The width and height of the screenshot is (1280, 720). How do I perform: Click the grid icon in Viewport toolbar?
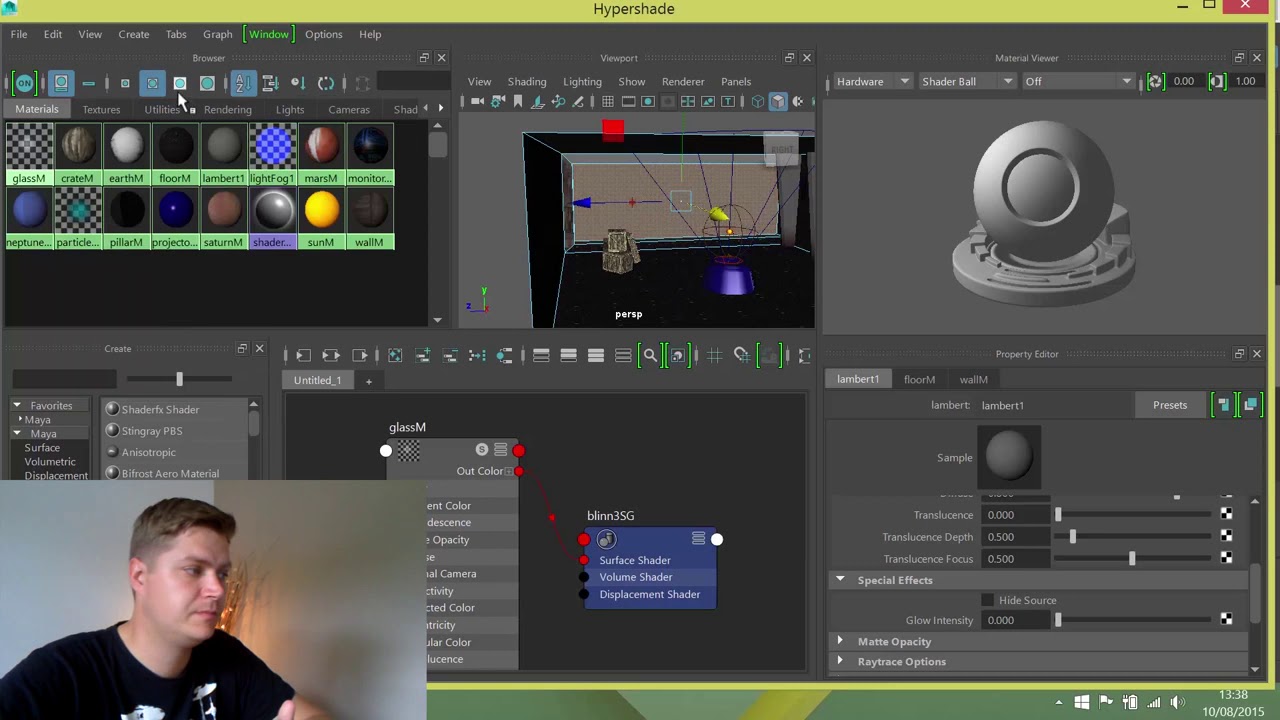(x=607, y=101)
